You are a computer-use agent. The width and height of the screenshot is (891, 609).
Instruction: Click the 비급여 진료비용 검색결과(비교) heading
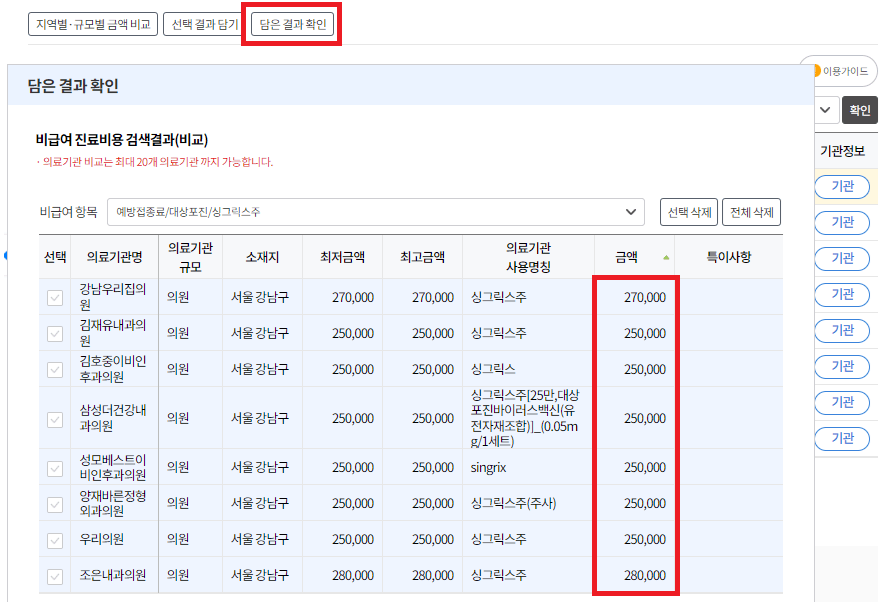122,140
